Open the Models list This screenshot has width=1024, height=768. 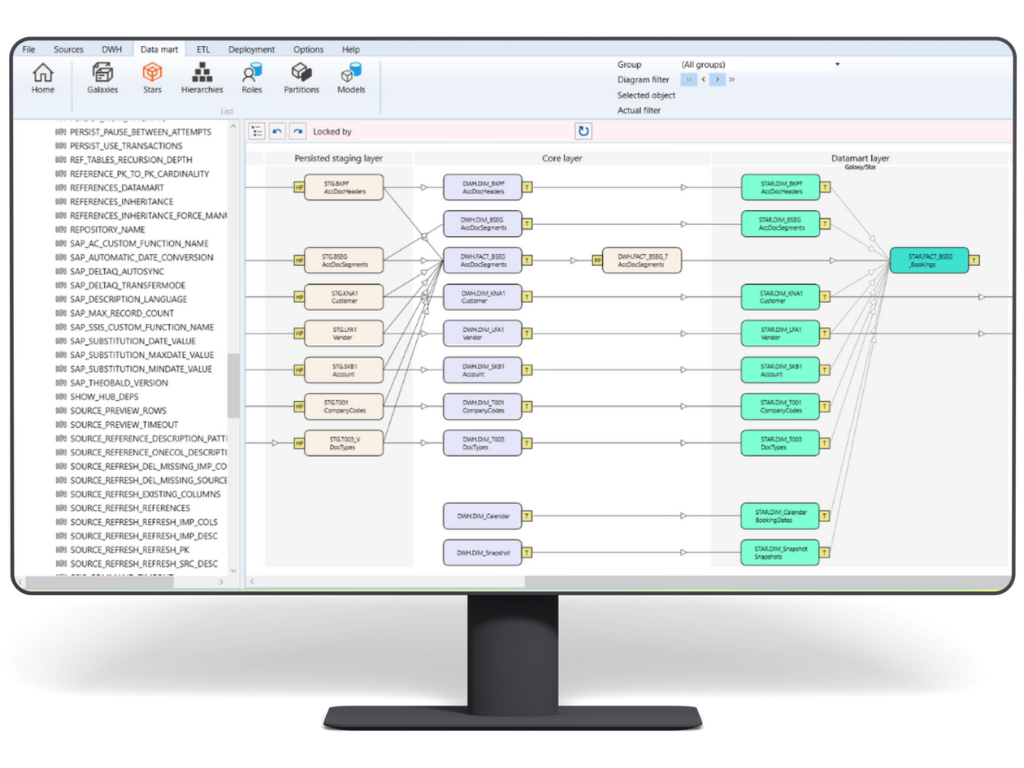click(x=351, y=76)
